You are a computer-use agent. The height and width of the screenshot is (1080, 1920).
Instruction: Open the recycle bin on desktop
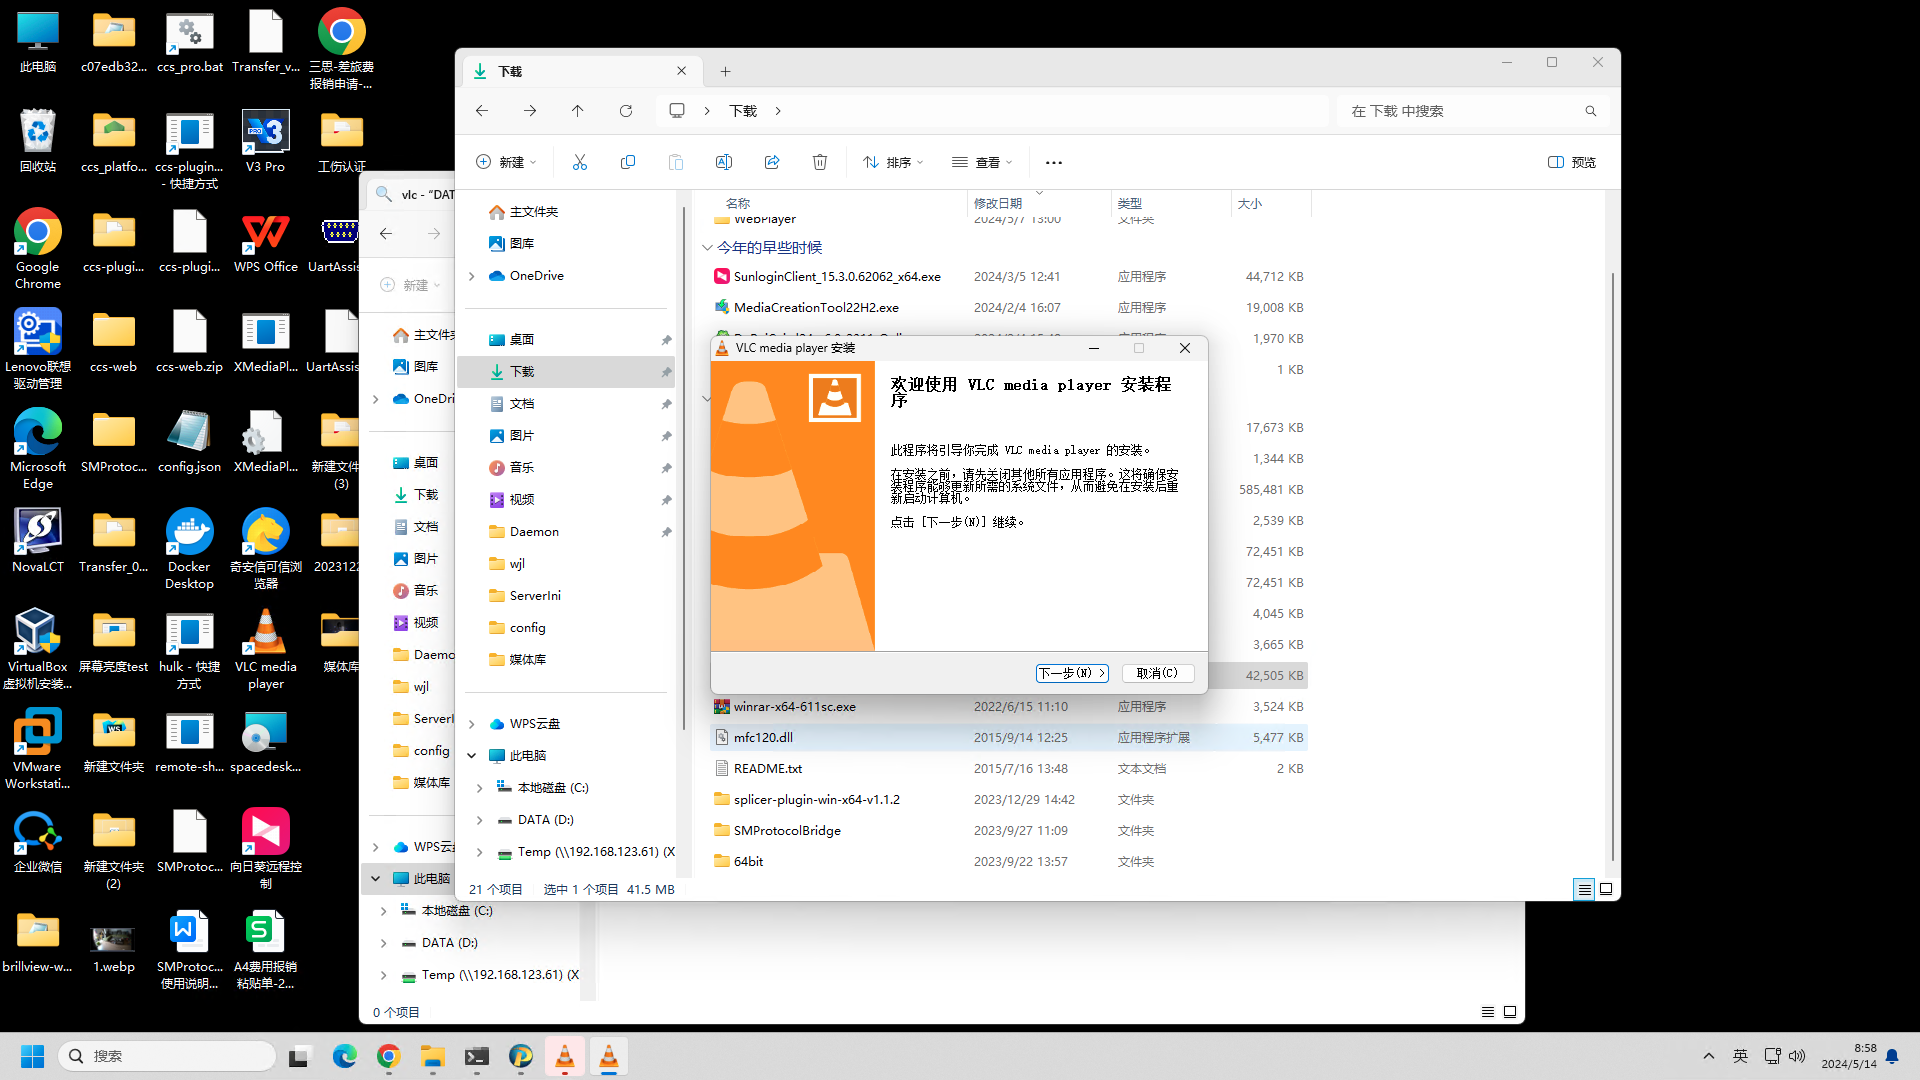(38, 141)
